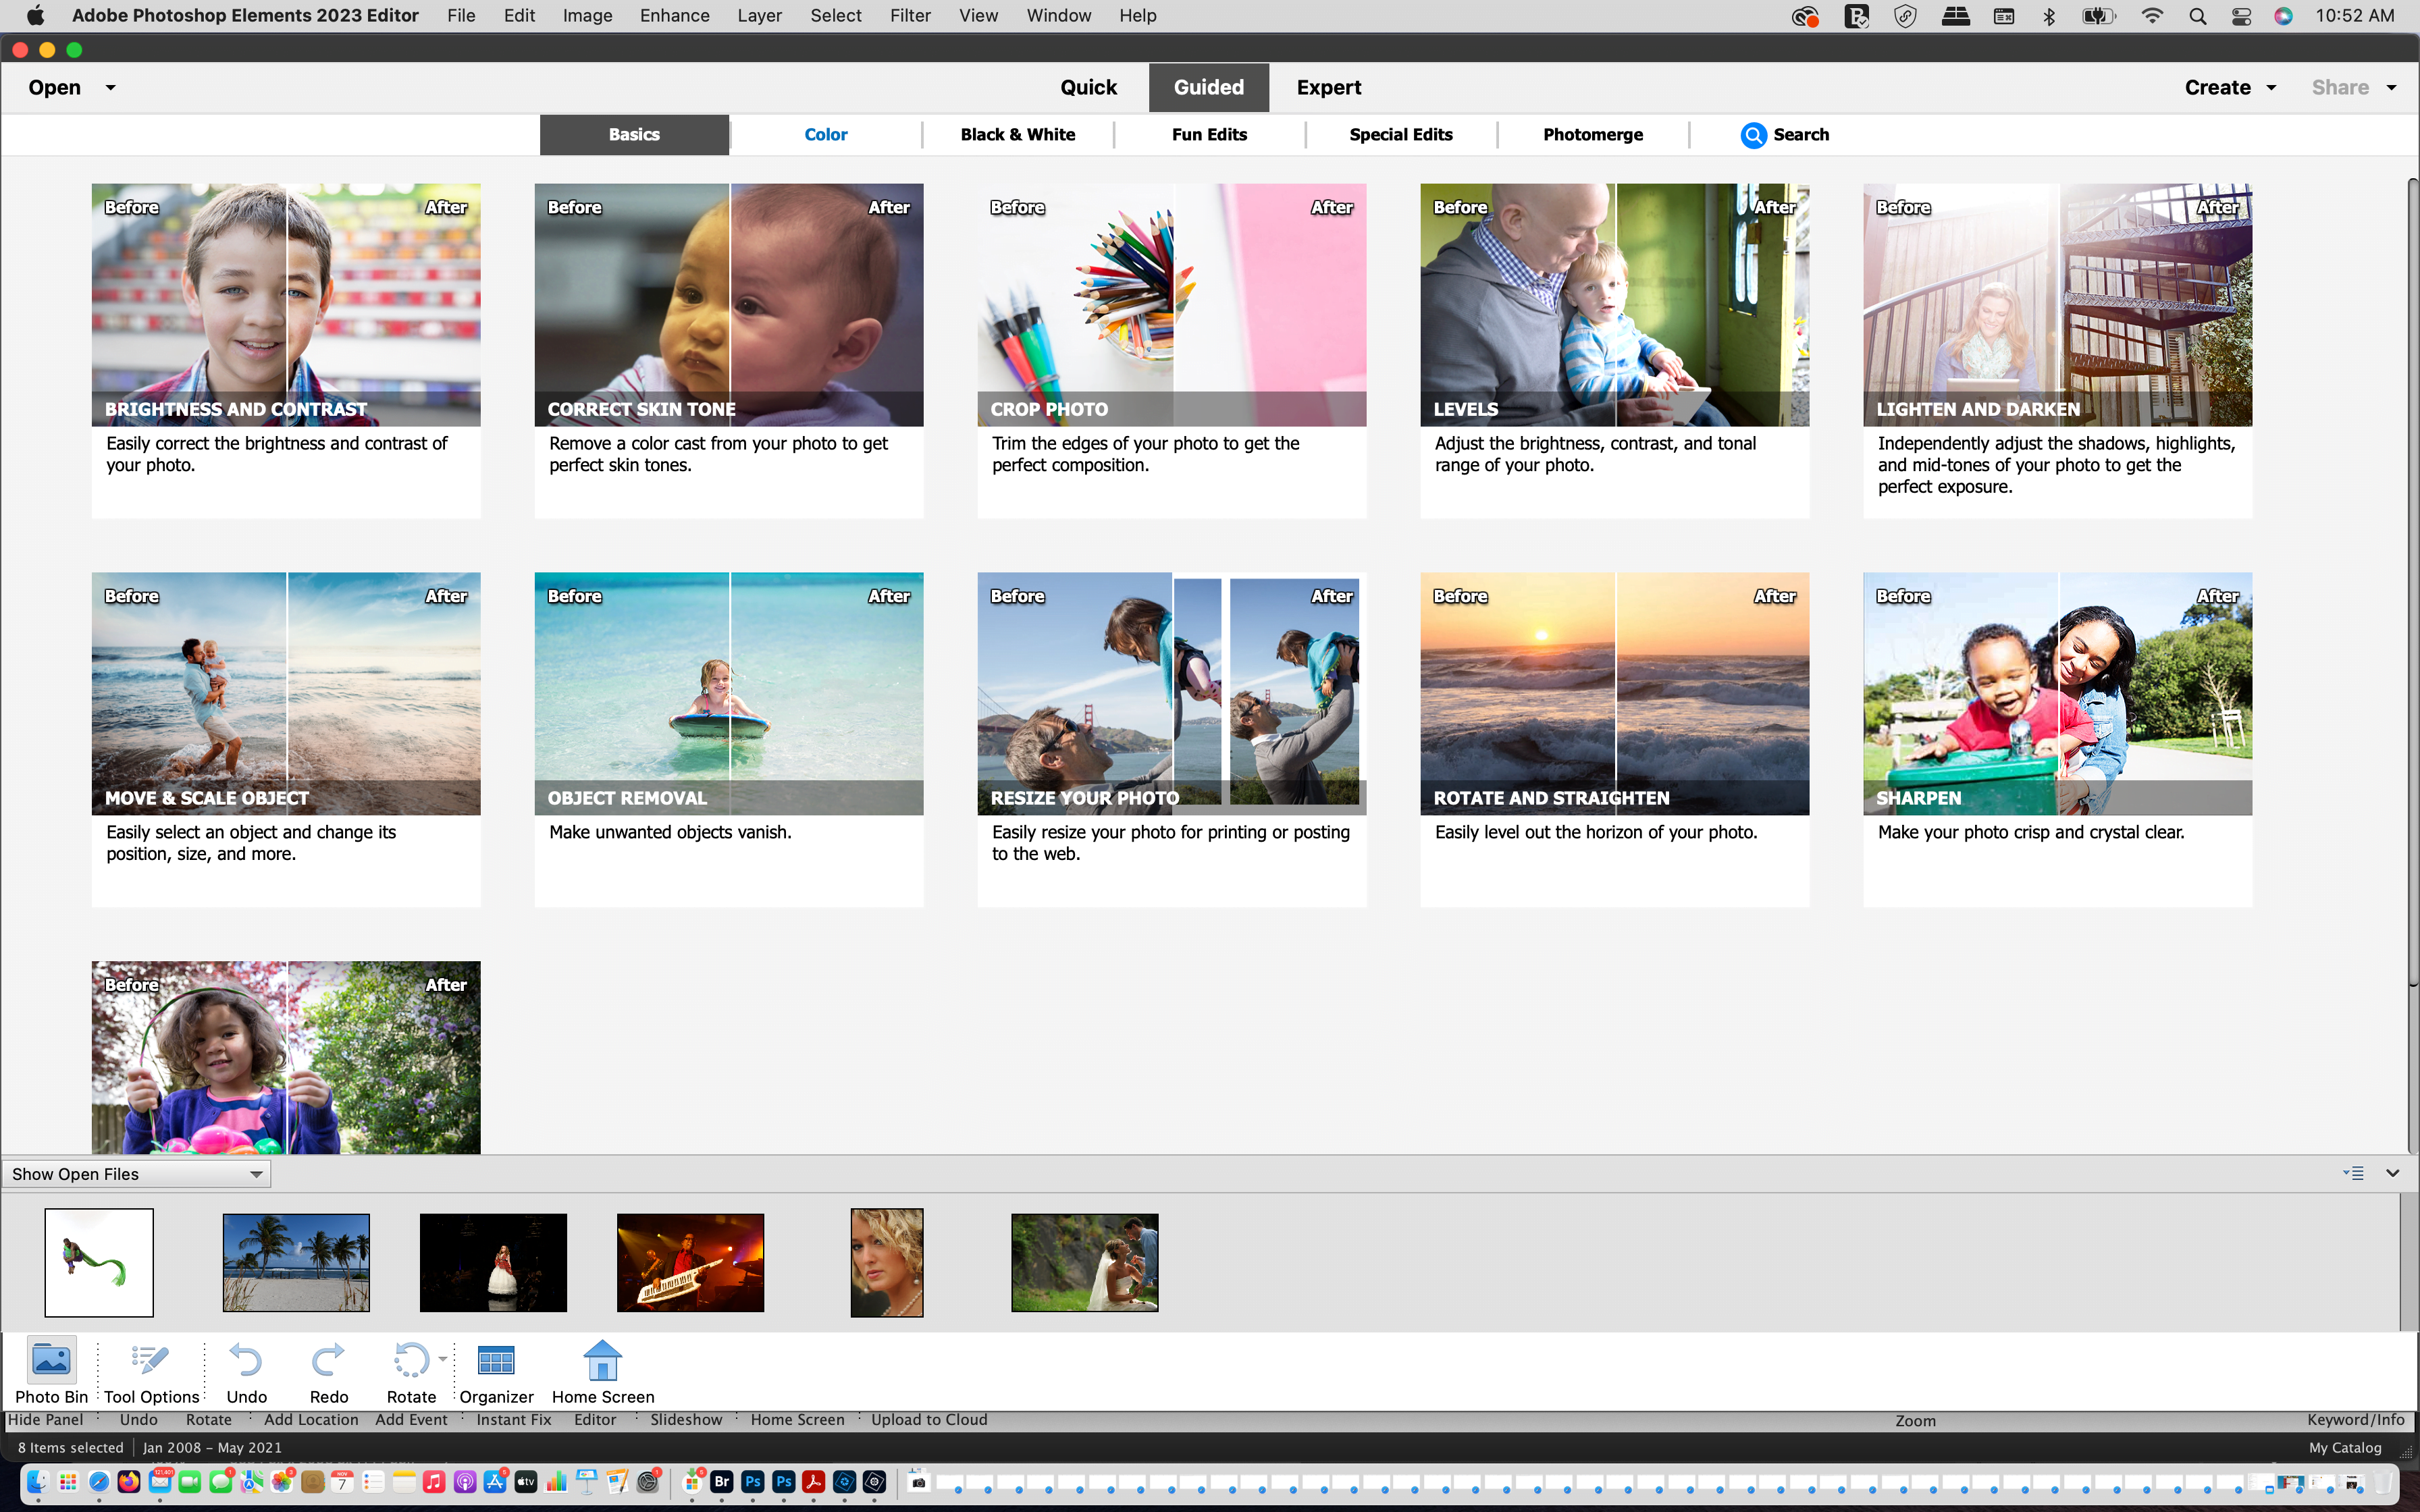
Task: Open the Tool Options panel
Action: (x=151, y=1360)
